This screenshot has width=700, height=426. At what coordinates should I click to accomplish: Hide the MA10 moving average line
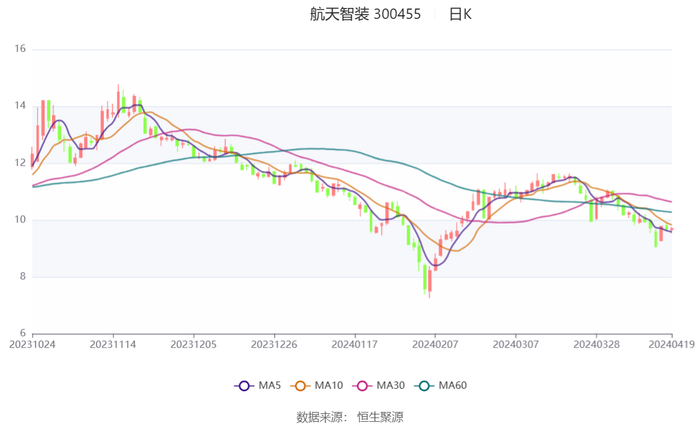pos(301,385)
